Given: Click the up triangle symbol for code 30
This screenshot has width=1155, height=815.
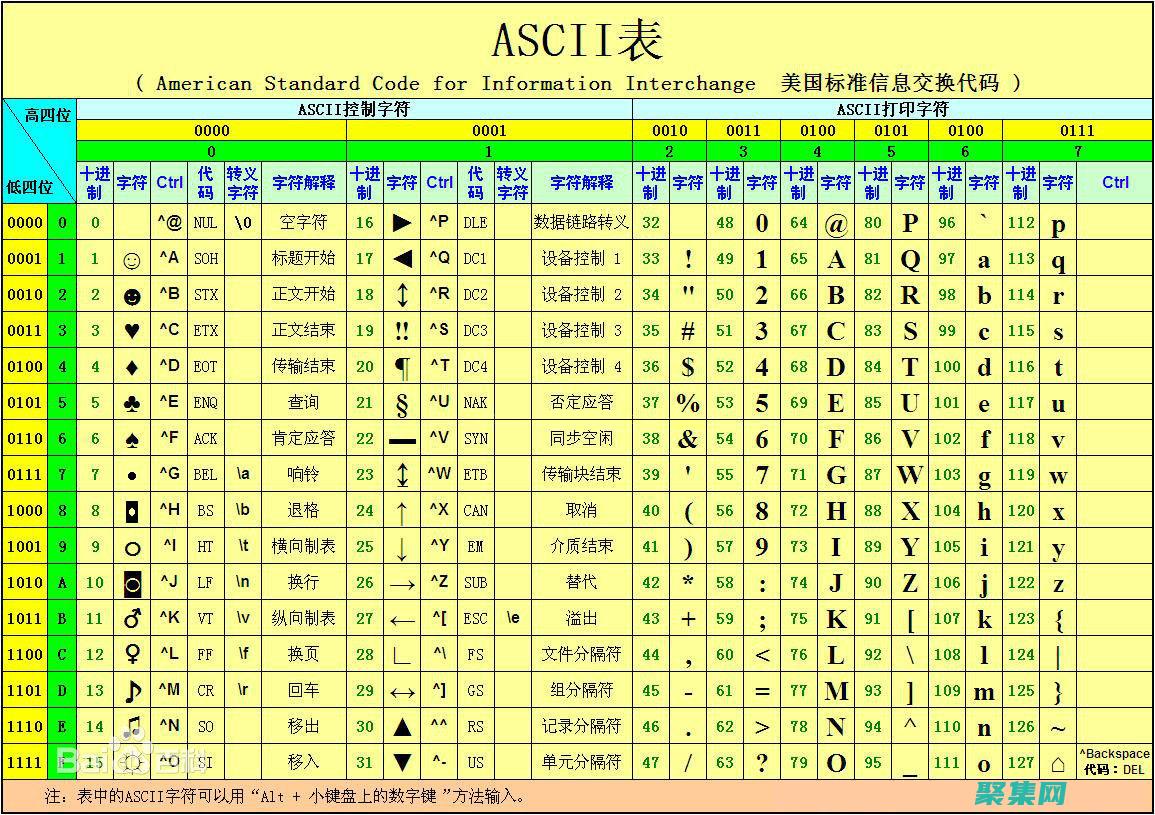Looking at the screenshot, I should click(x=401, y=727).
